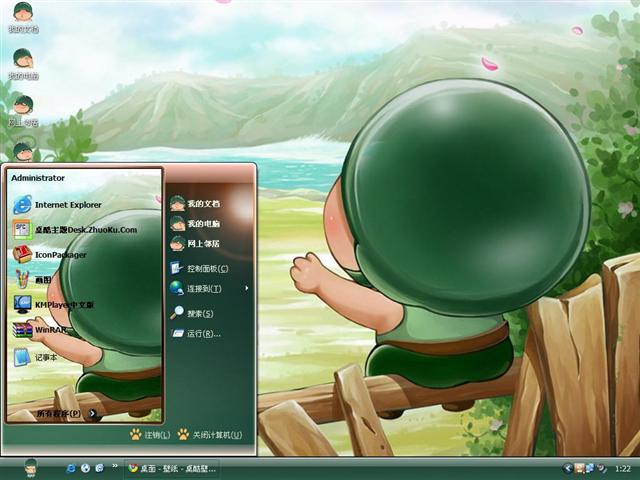This screenshot has height=480, width=640.
Task: Click the Administrator user name header
Action: point(38,178)
